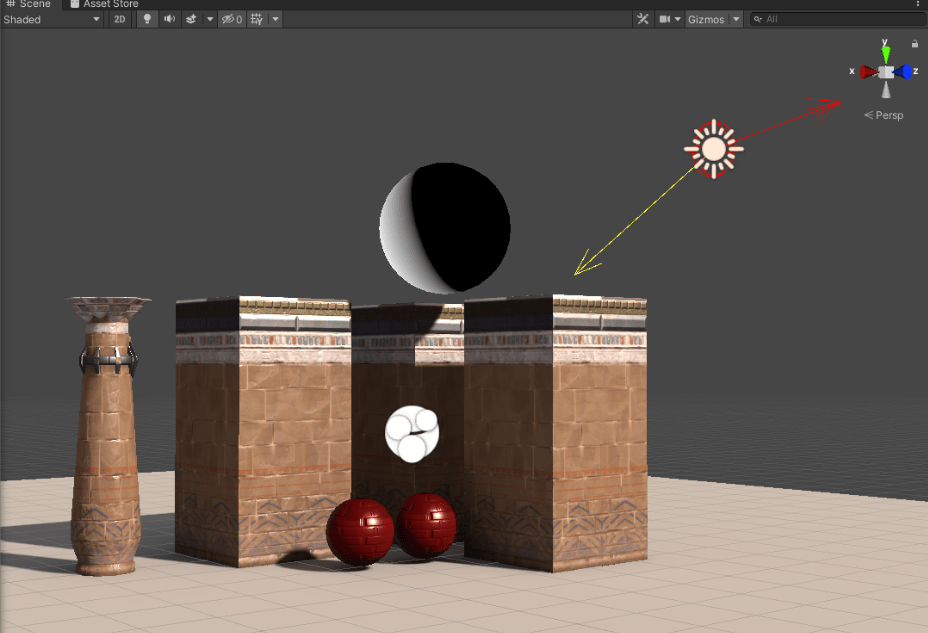This screenshot has width=928, height=633.
Task: Click the hidden objects visibility counter
Action: click(232, 19)
